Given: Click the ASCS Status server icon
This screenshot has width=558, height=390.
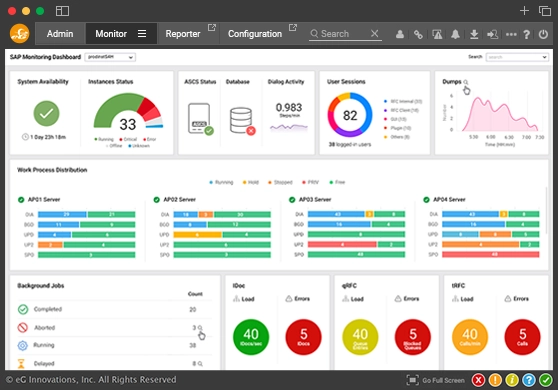Looking at the screenshot, I should point(200,119).
